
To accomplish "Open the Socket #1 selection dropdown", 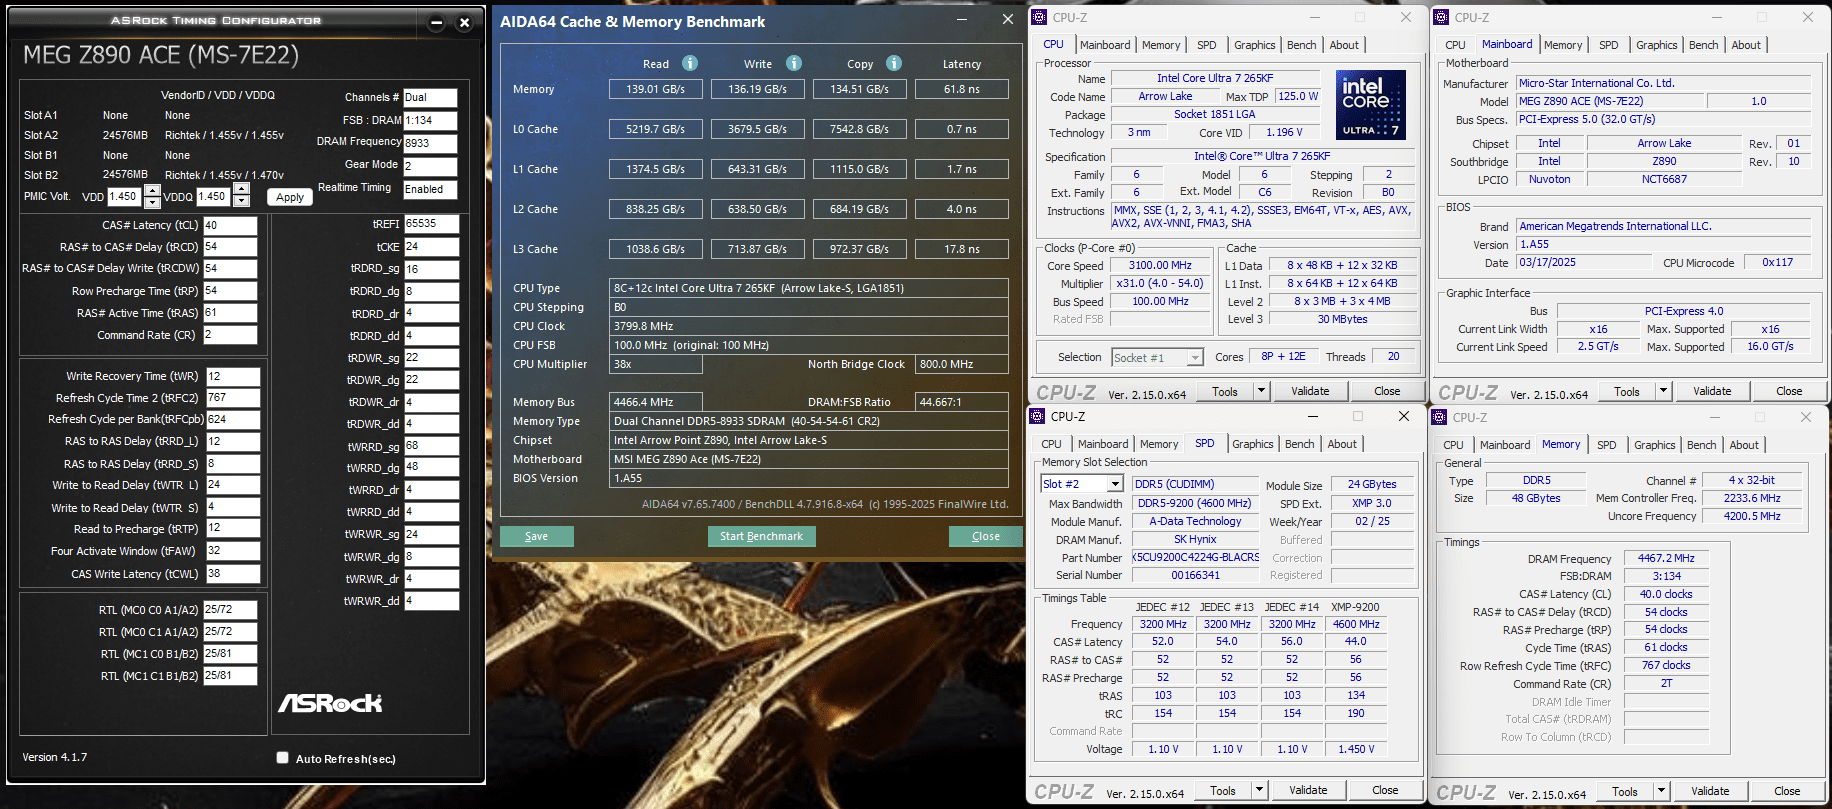I will tap(1195, 358).
